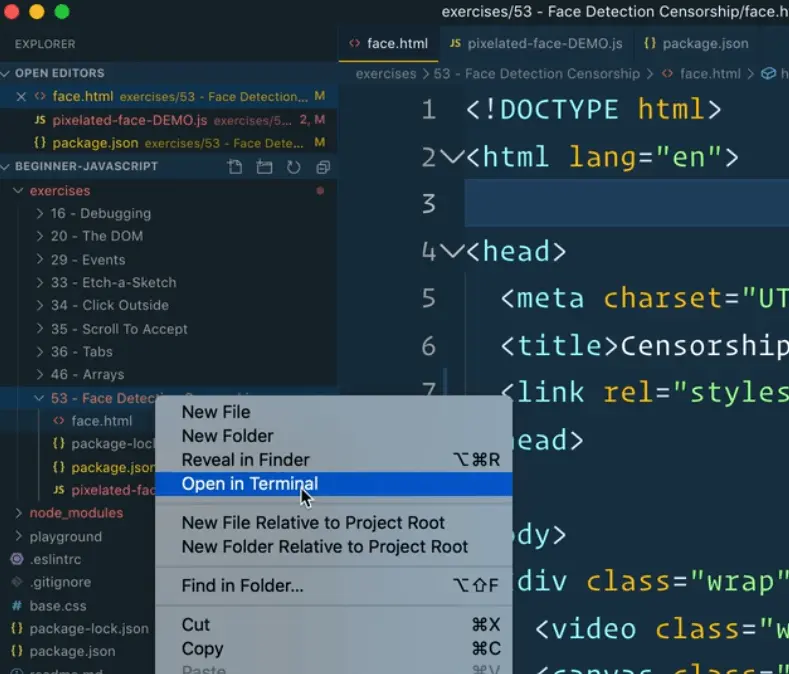The height and width of the screenshot is (674, 789).
Task: Click the .eslintrc file icon in explorer
Action: coord(17,559)
